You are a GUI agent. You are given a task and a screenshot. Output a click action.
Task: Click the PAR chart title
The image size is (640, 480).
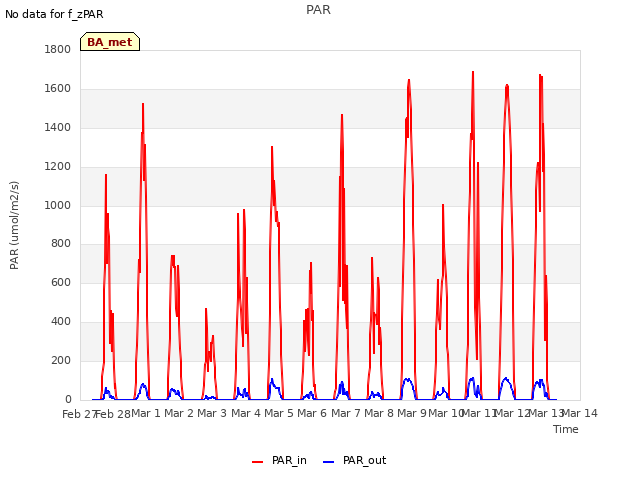click(x=318, y=10)
